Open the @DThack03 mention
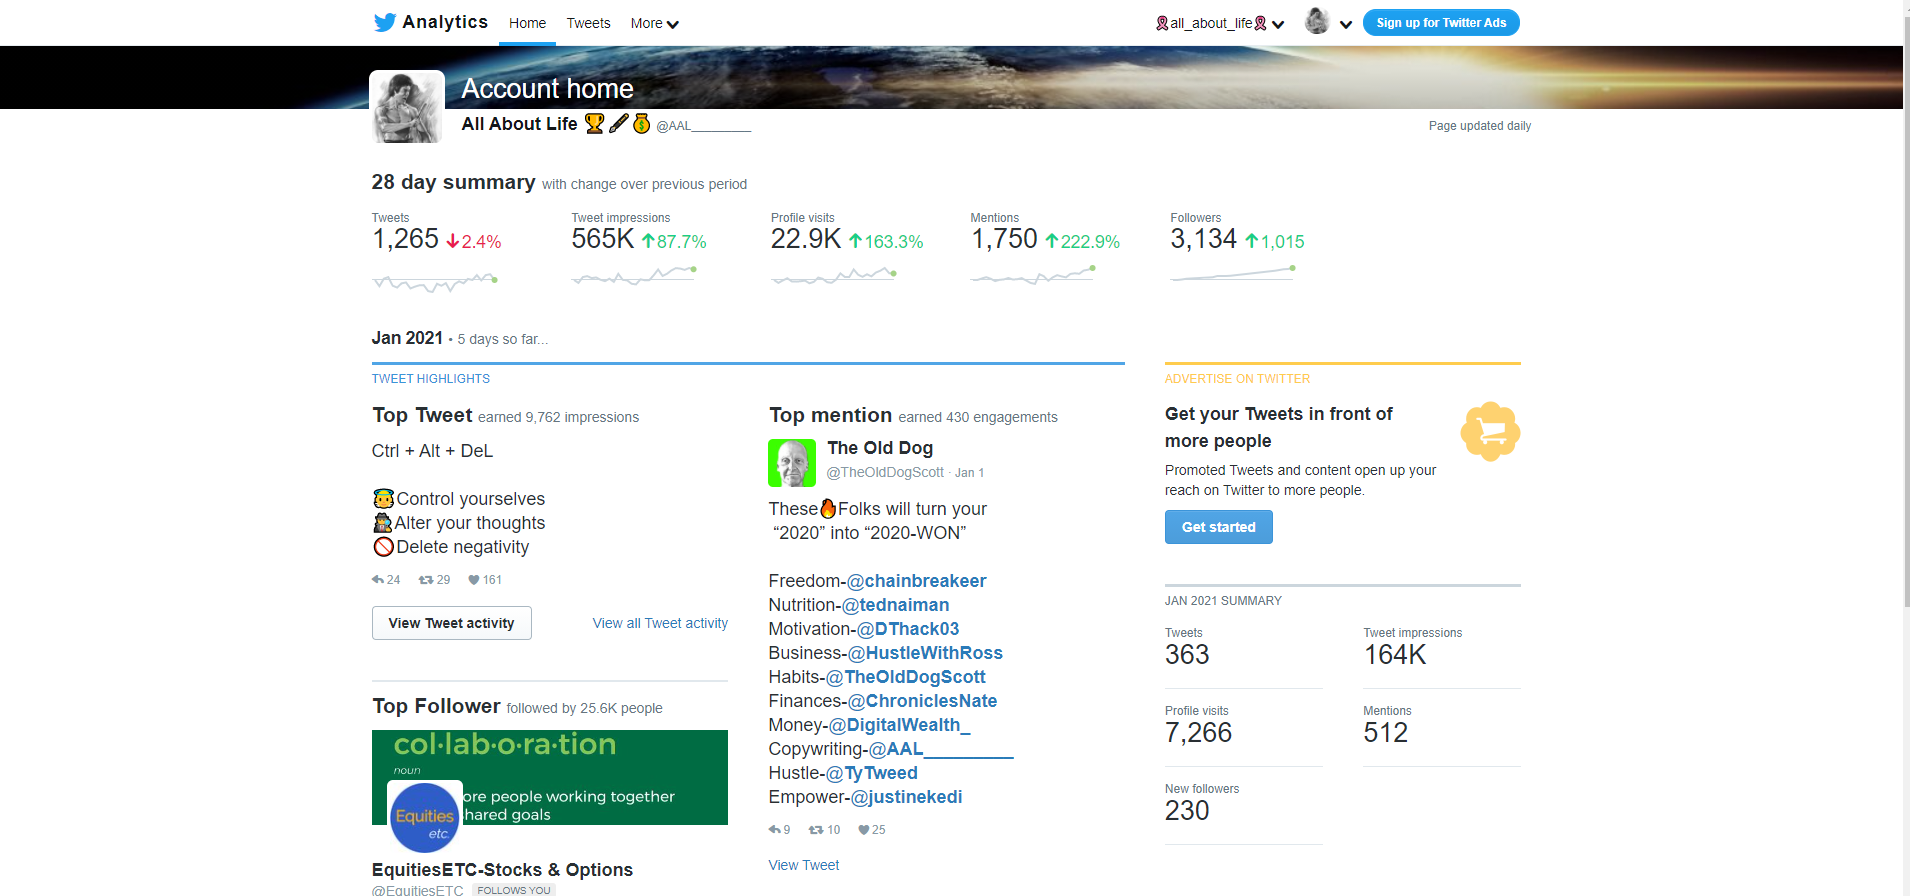This screenshot has height=896, width=1910. (908, 629)
